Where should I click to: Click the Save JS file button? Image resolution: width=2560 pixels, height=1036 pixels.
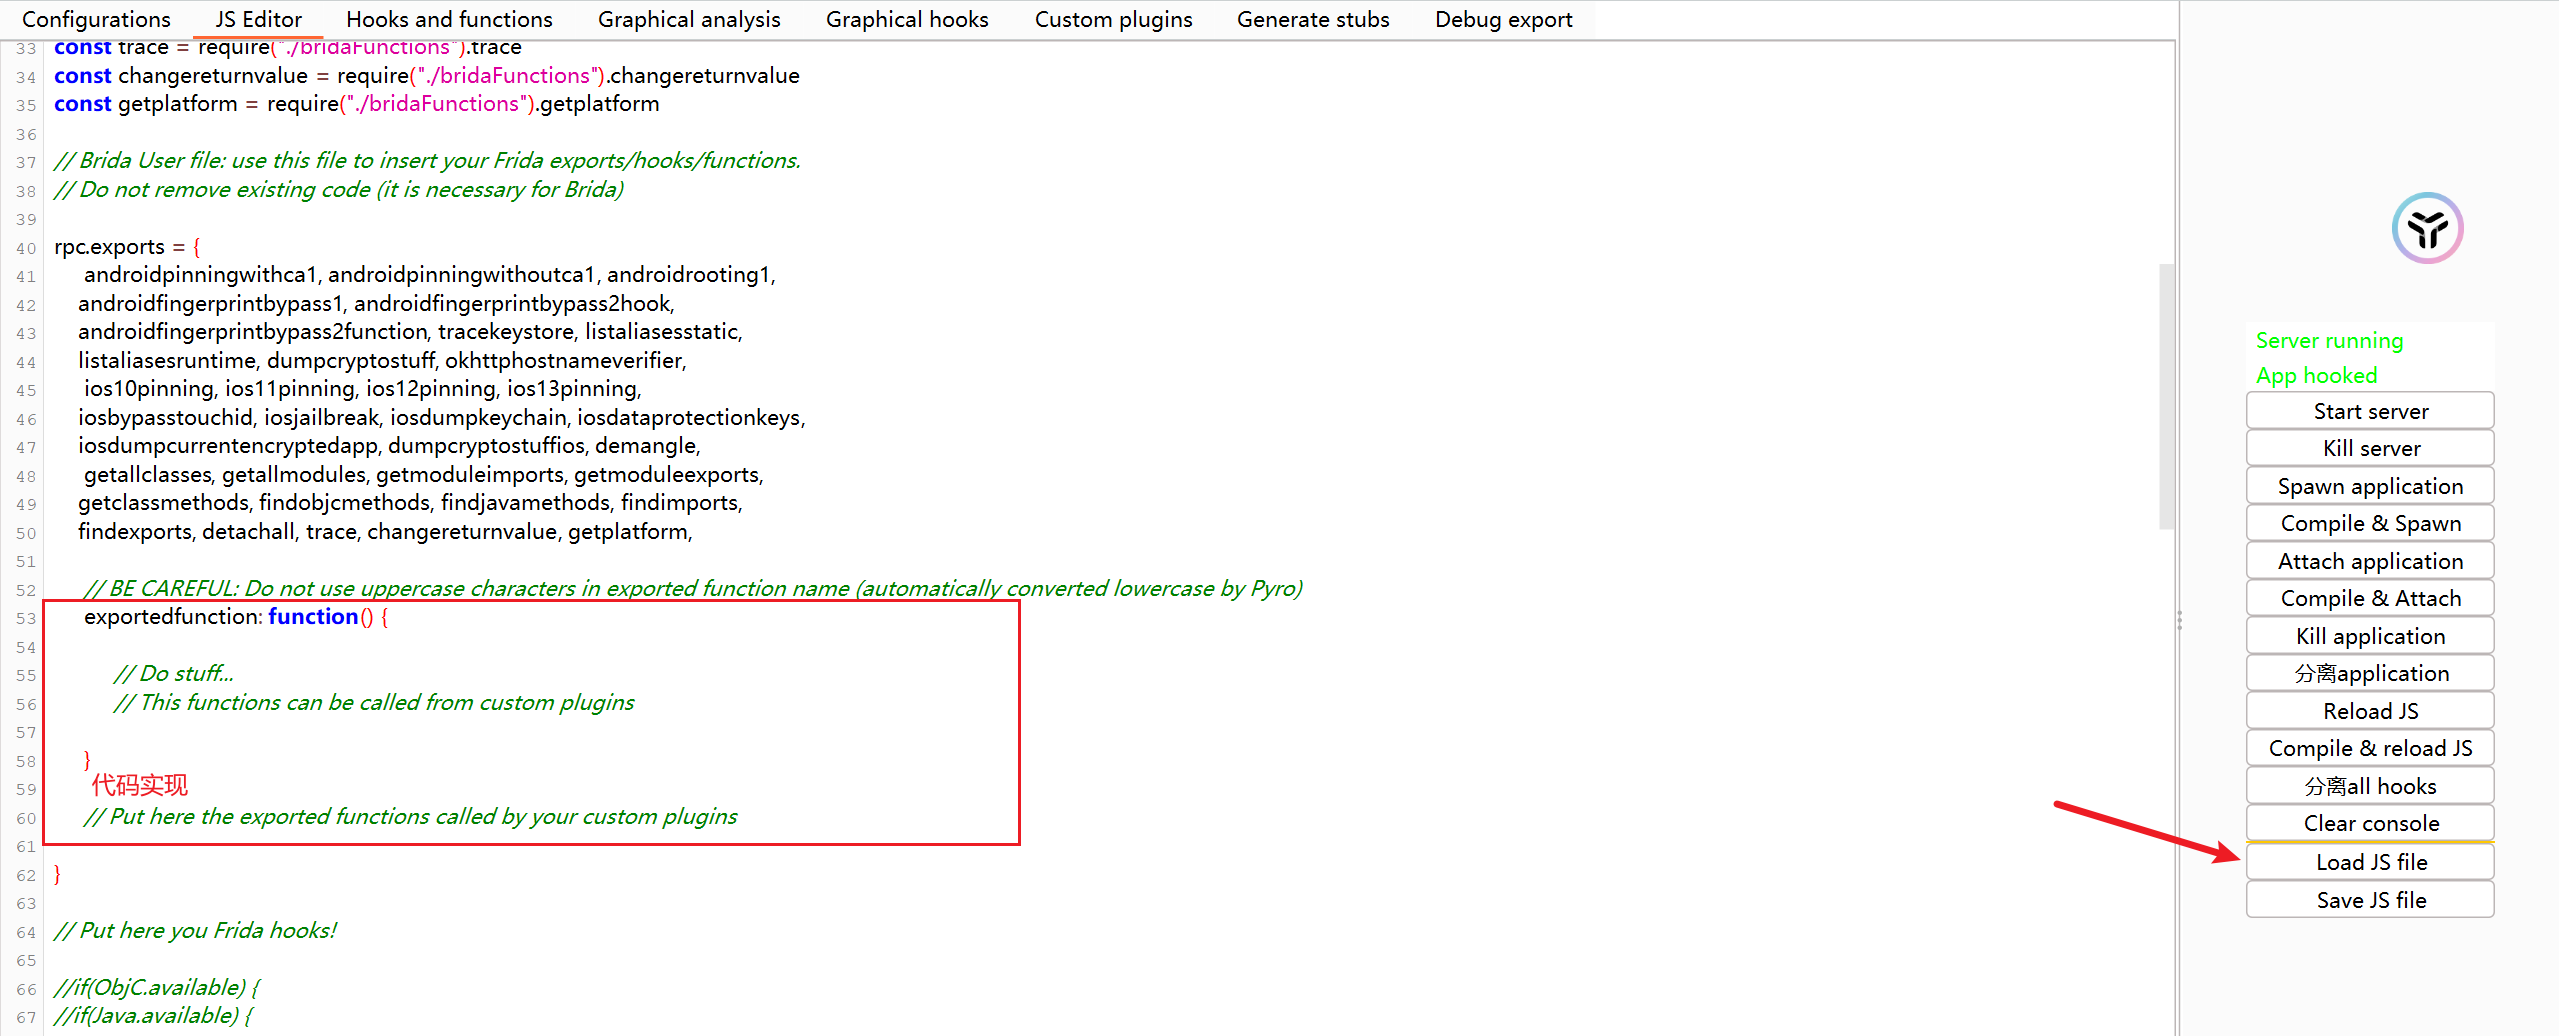2370,900
